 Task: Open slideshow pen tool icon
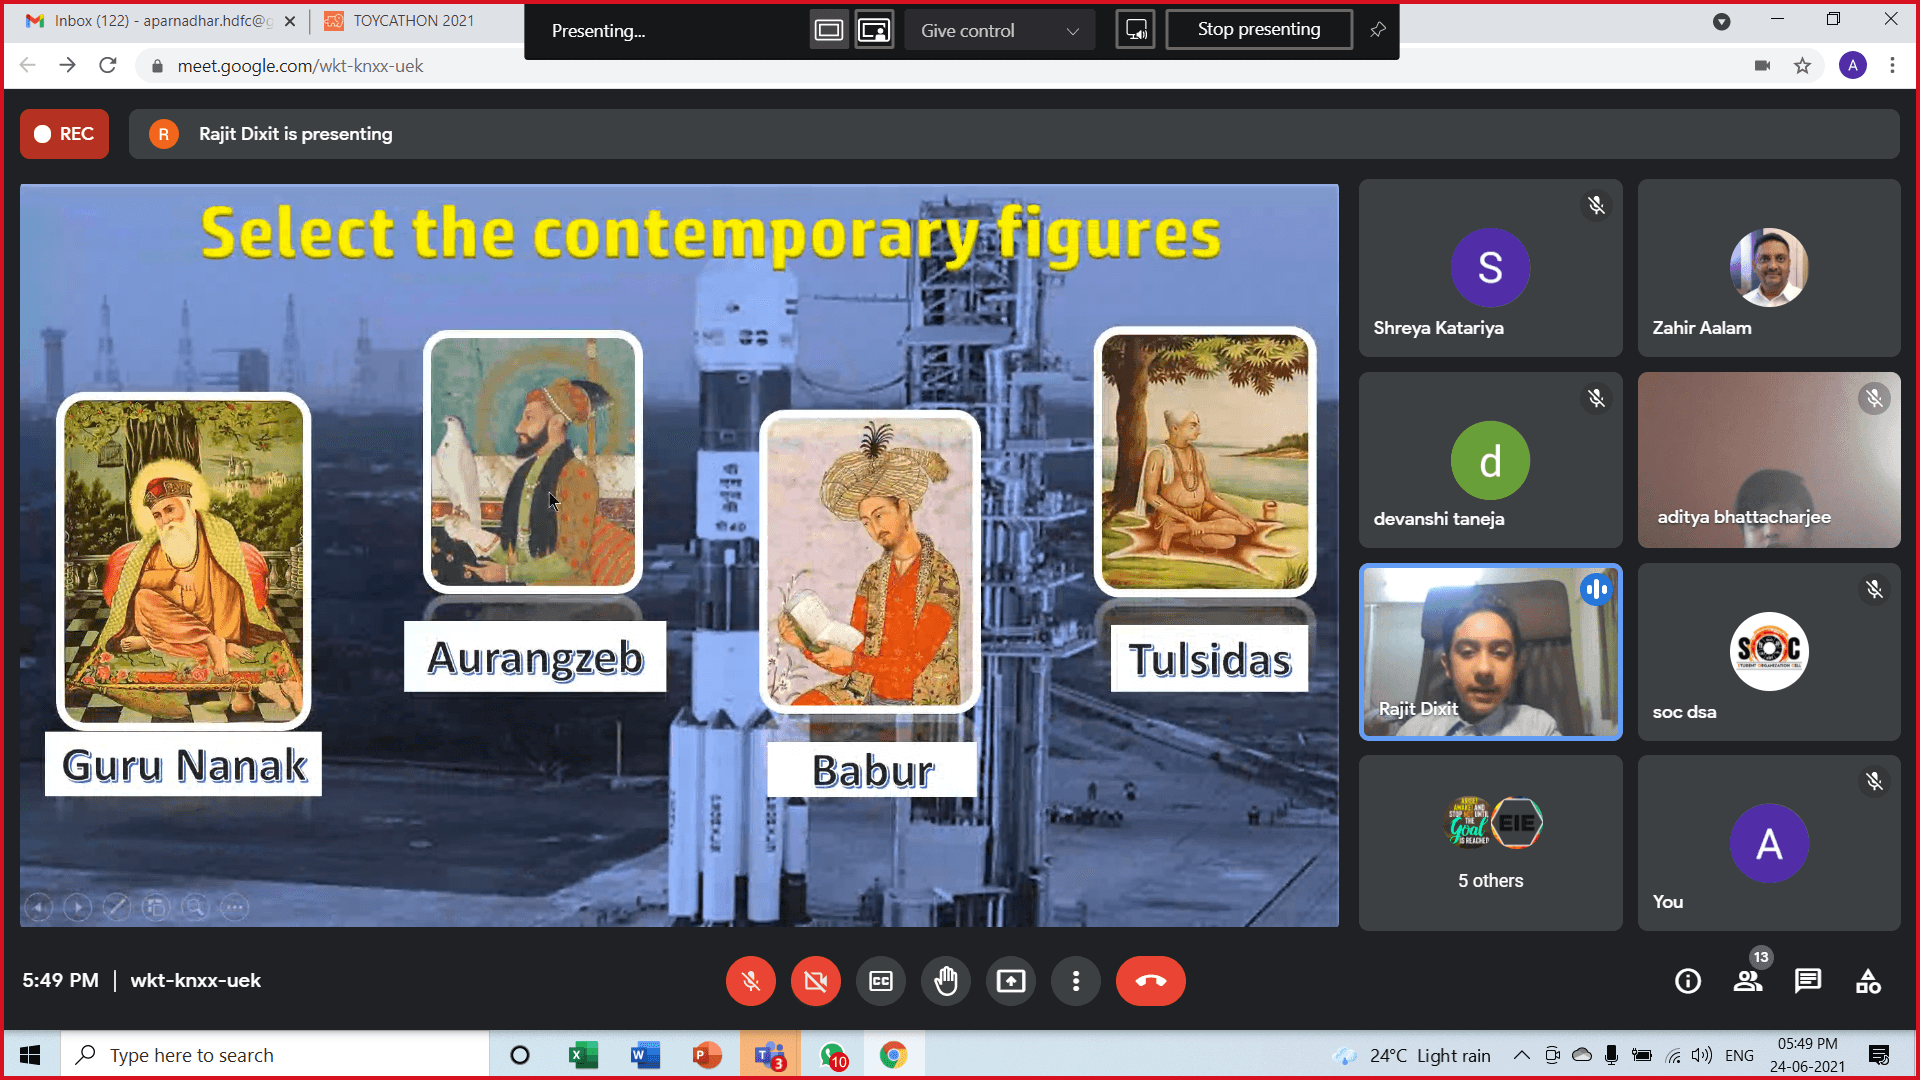[x=116, y=907]
